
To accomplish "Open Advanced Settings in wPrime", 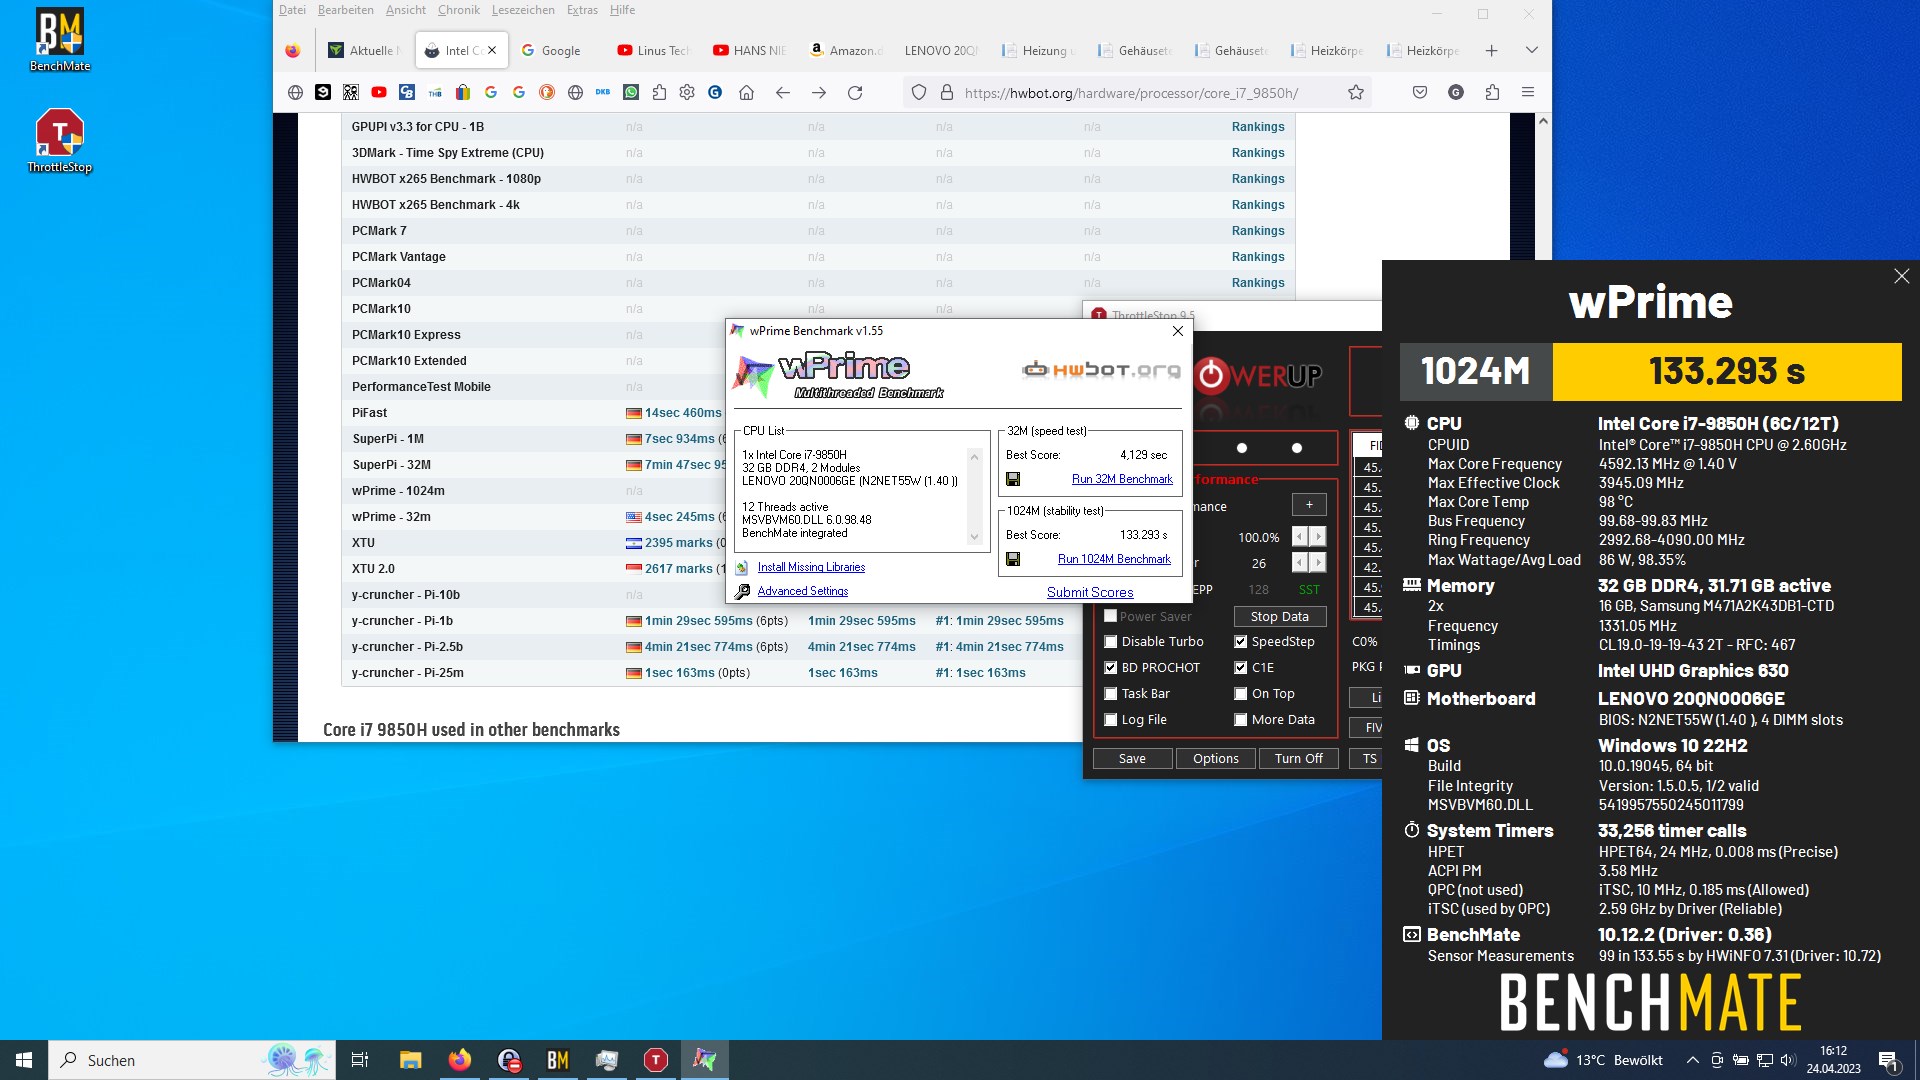I will click(802, 591).
